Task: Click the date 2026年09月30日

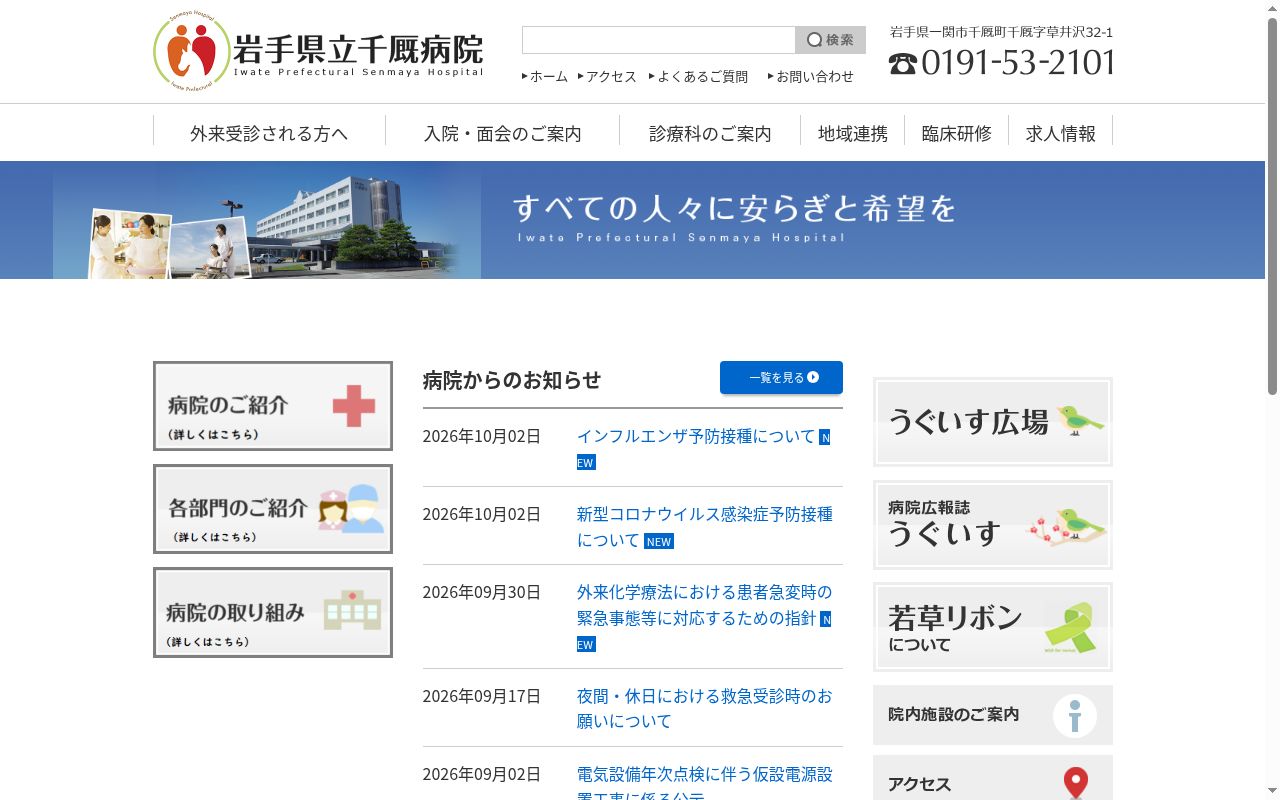Action: (481, 592)
